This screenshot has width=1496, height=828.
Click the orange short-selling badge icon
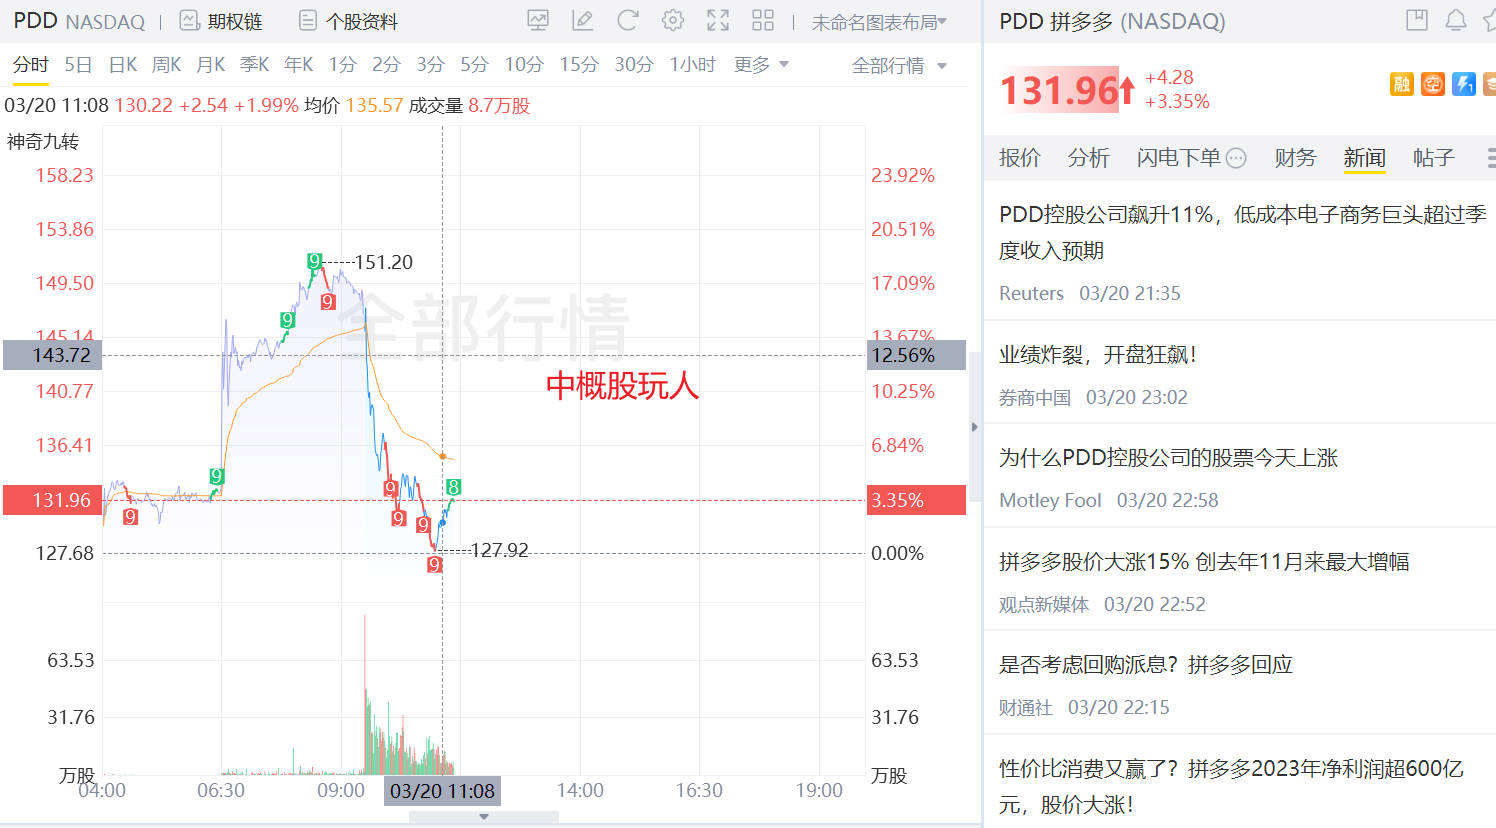click(1433, 85)
